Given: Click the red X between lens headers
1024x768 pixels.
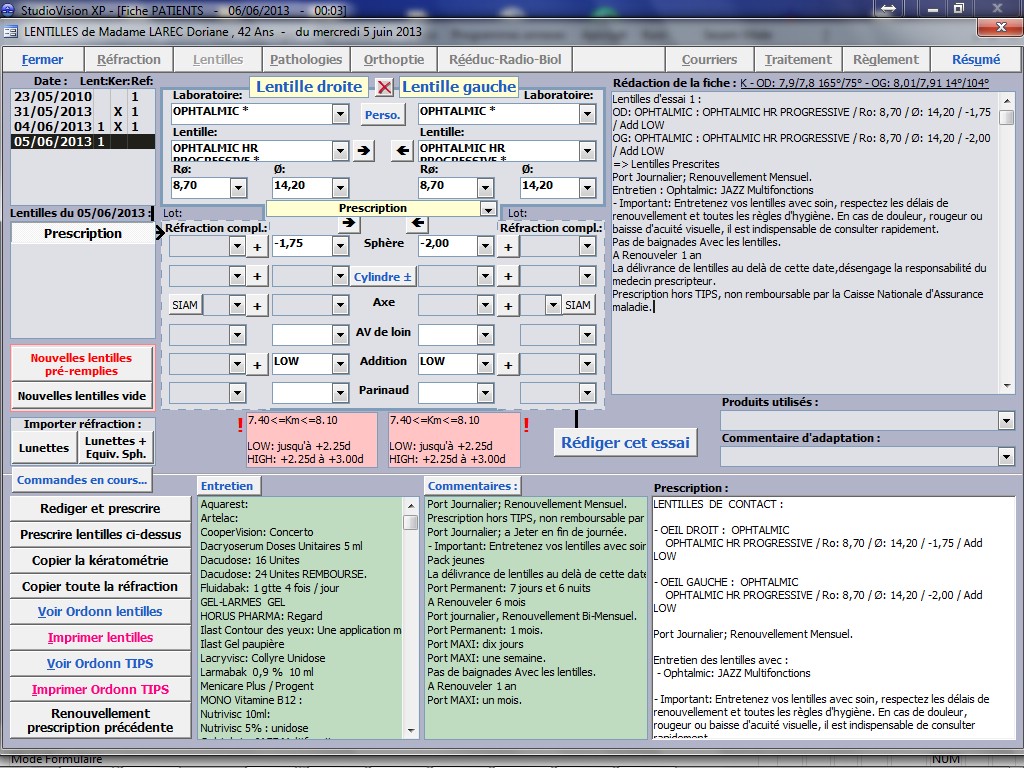Looking at the screenshot, I should [384, 87].
